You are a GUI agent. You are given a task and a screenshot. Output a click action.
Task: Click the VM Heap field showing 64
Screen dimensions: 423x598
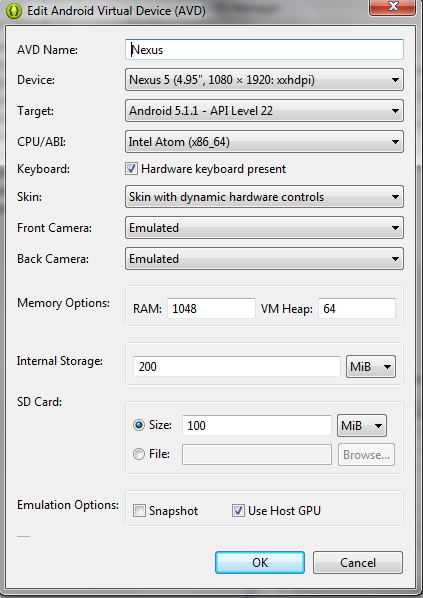coord(357,308)
